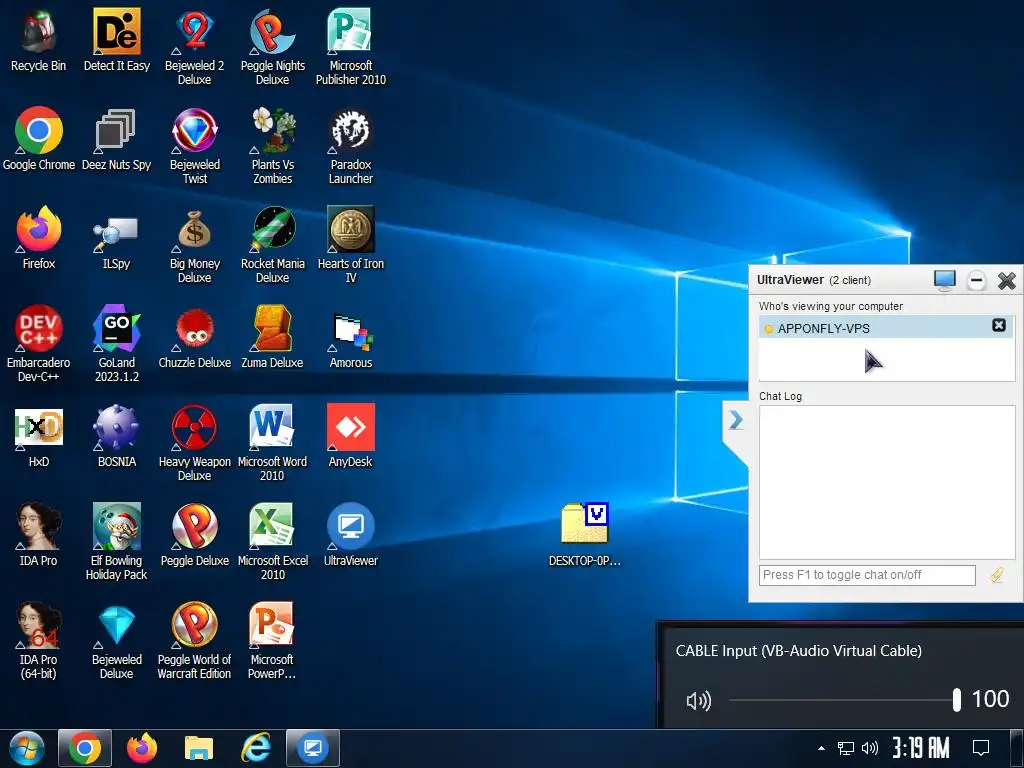This screenshot has height=768, width=1024.
Task: Click the network tray icon
Action: (846, 748)
